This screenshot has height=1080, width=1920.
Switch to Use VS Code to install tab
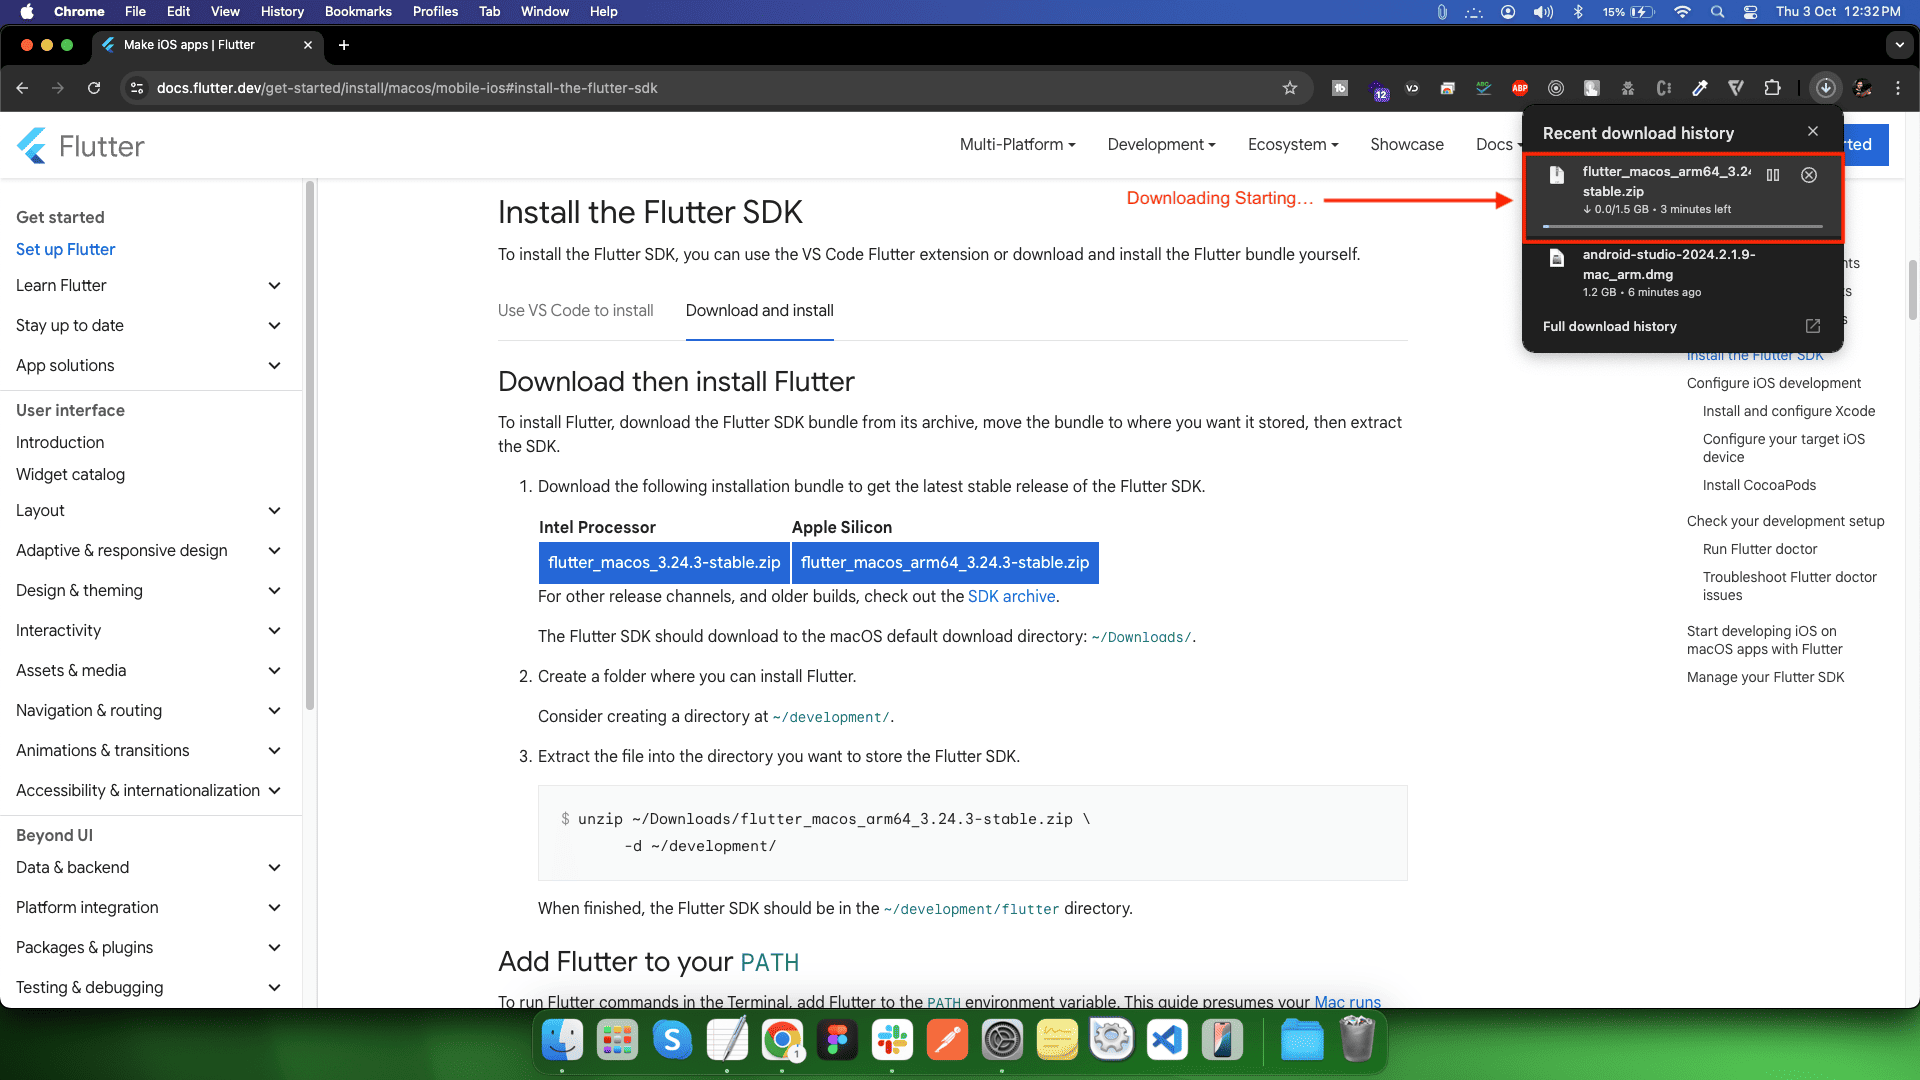tap(575, 311)
